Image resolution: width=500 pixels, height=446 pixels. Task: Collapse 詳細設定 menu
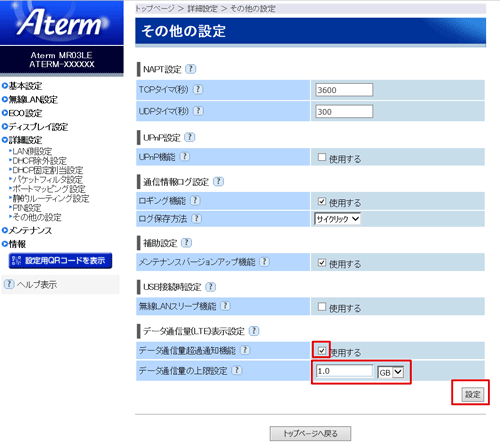pos(22,140)
